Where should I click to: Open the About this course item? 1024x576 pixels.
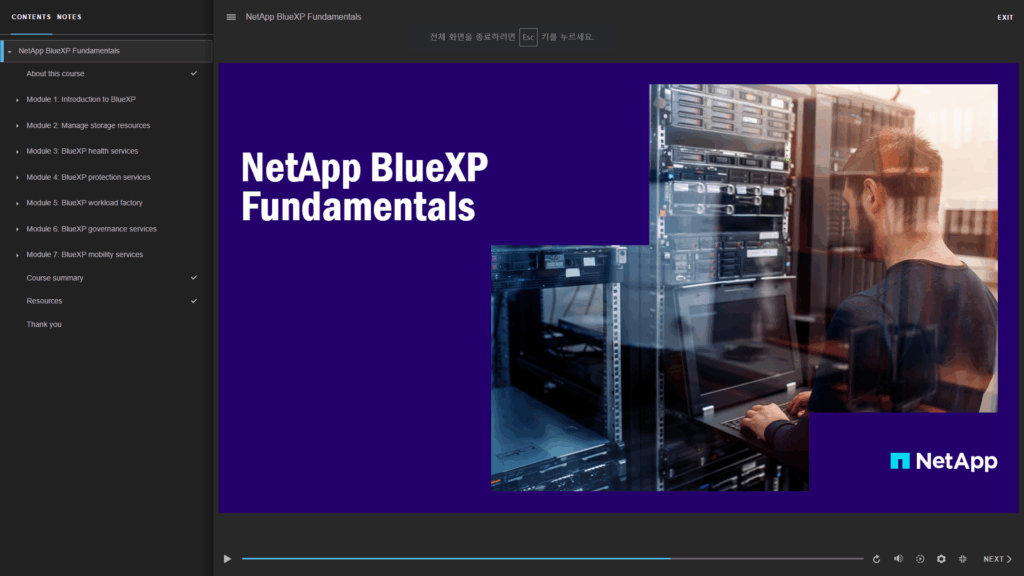click(55, 74)
